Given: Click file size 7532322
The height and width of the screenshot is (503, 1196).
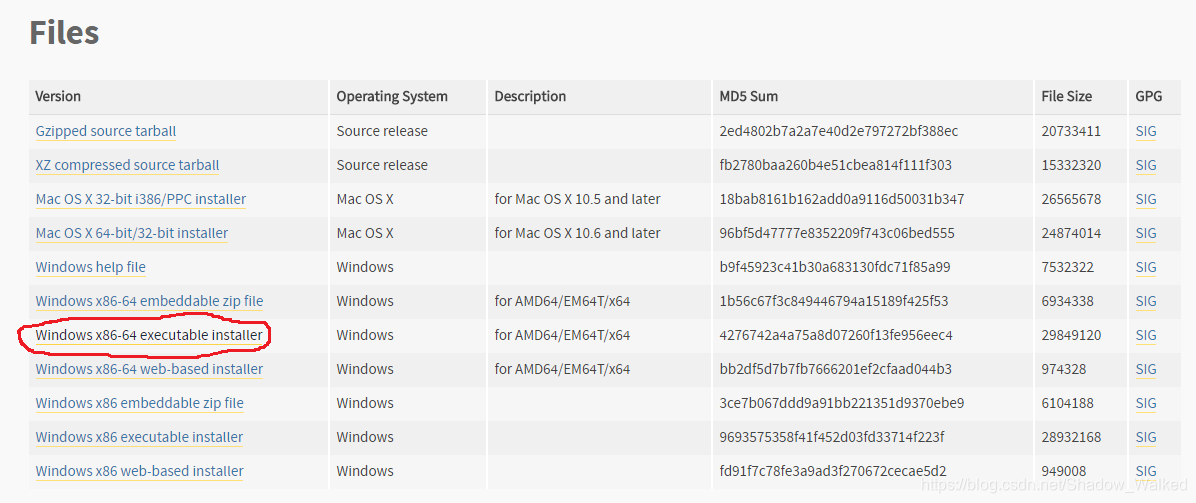Looking at the screenshot, I should pyautogui.click(x=1068, y=267).
